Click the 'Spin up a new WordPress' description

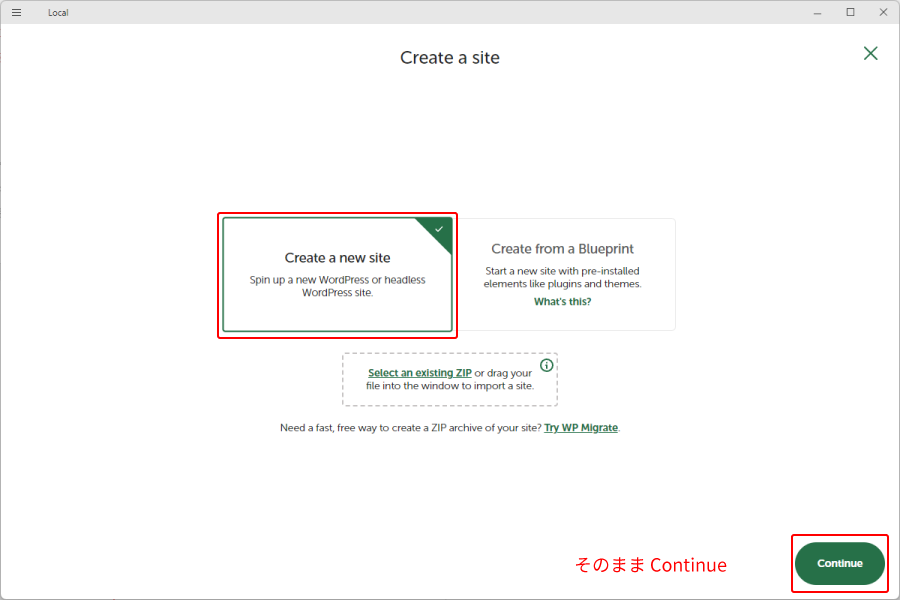[337, 286]
